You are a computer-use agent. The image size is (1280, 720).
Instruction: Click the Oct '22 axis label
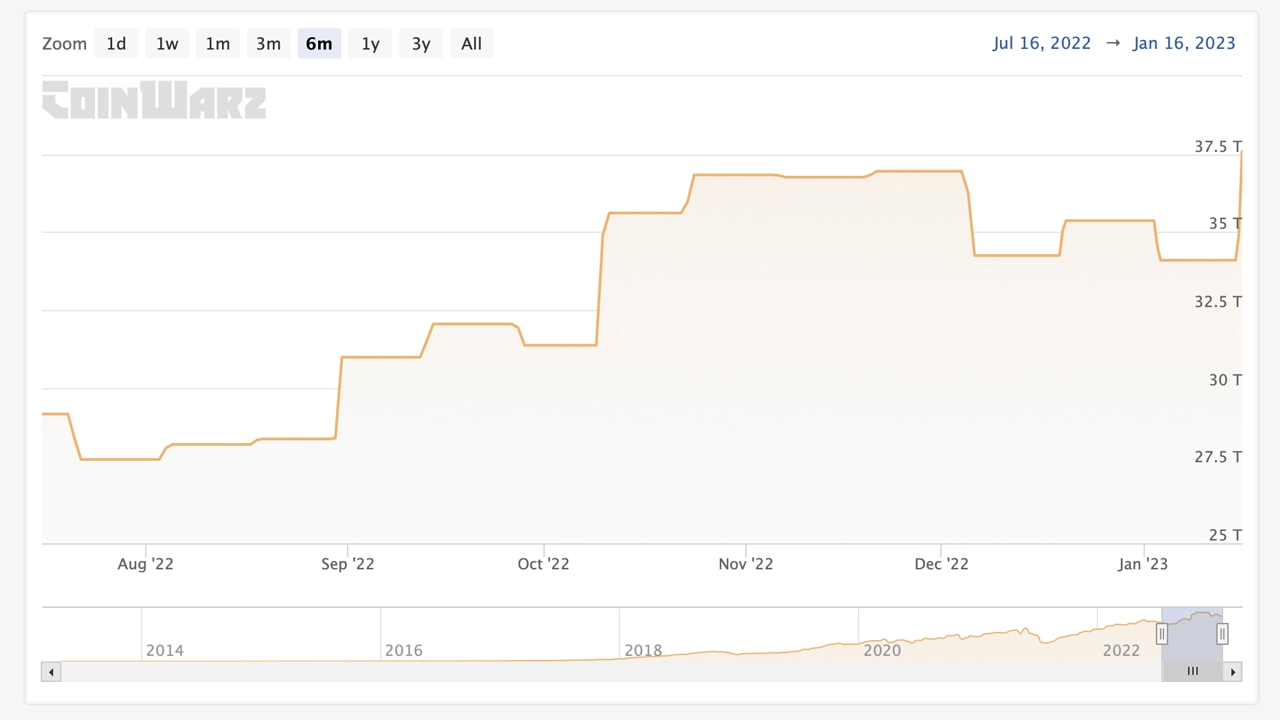pyautogui.click(x=544, y=564)
